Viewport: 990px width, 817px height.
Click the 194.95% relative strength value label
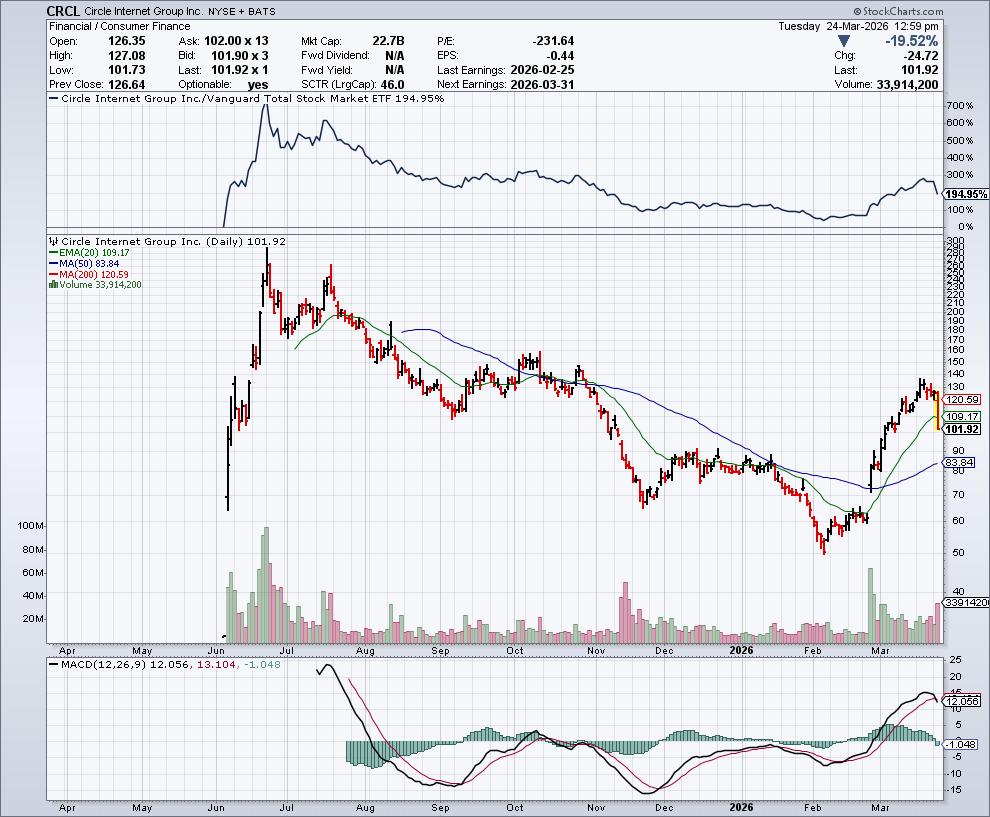965,193
